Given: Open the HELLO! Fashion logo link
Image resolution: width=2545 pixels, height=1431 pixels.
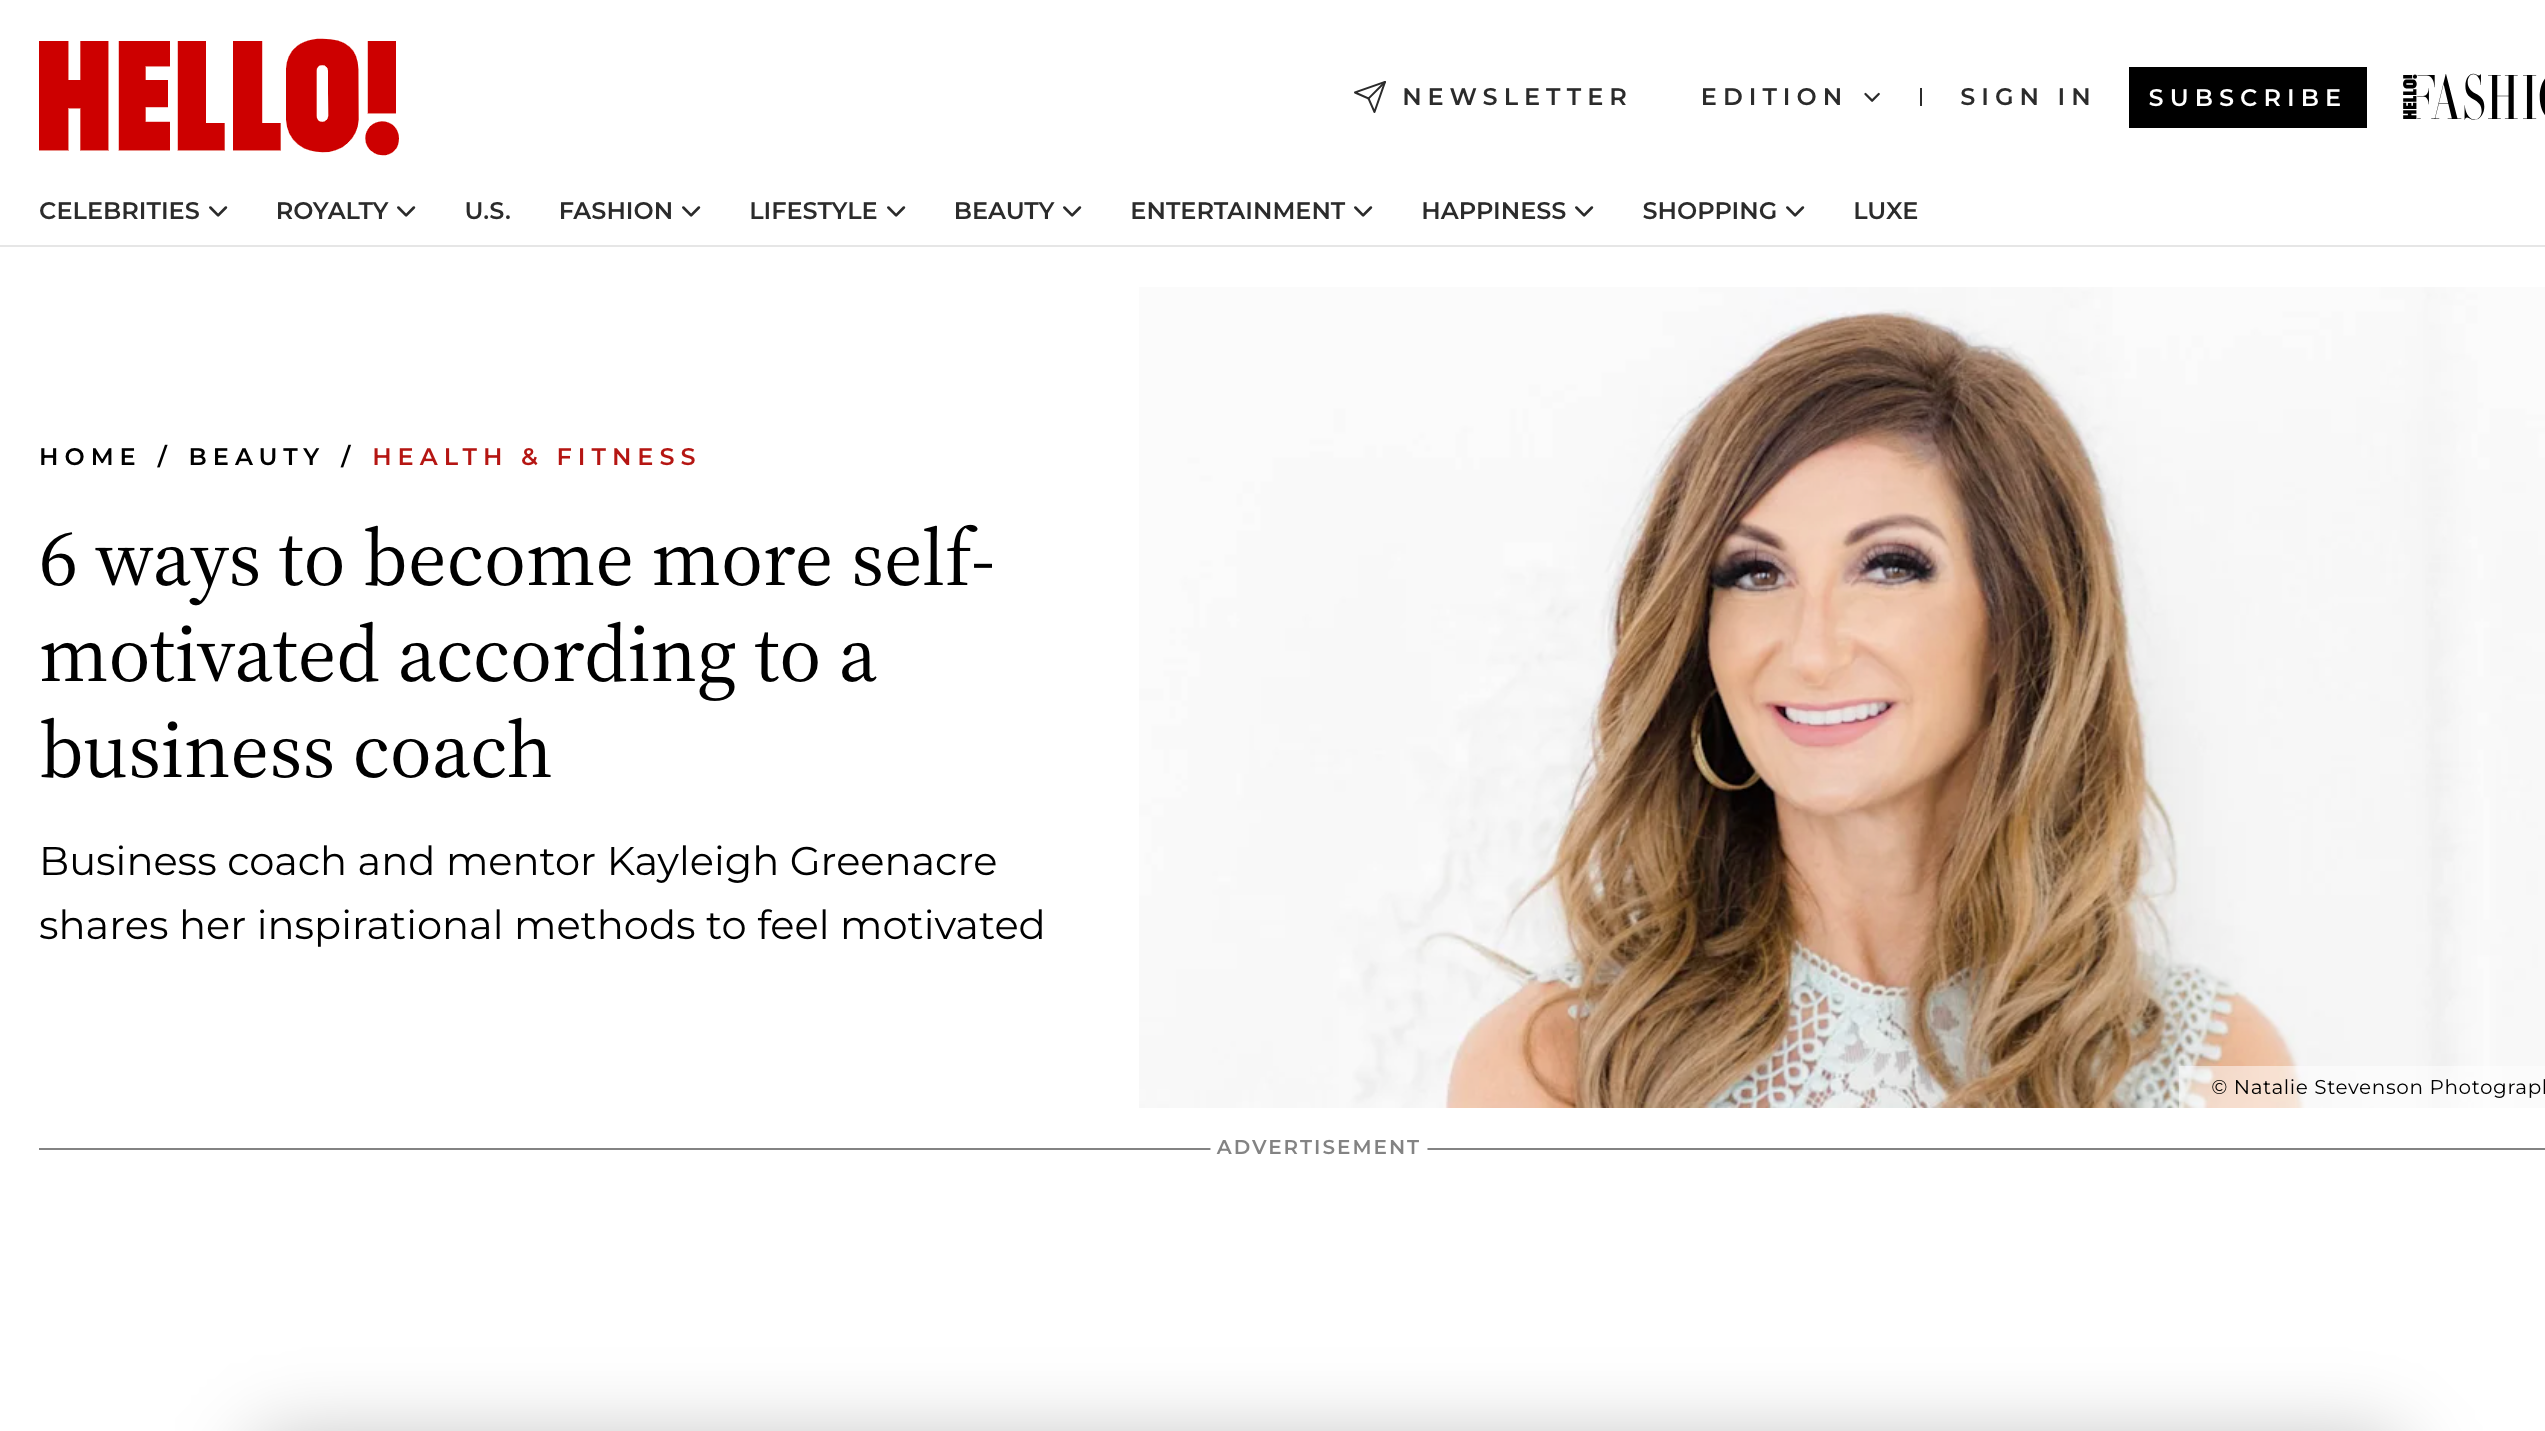Looking at the screenshot, I should (x=2473, y=97).
